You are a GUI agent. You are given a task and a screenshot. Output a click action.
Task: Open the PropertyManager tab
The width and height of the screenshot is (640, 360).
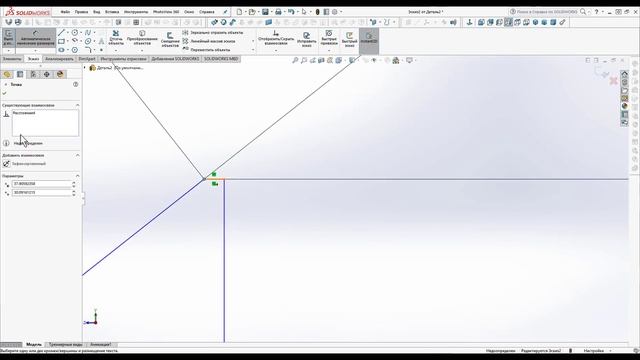20,74
